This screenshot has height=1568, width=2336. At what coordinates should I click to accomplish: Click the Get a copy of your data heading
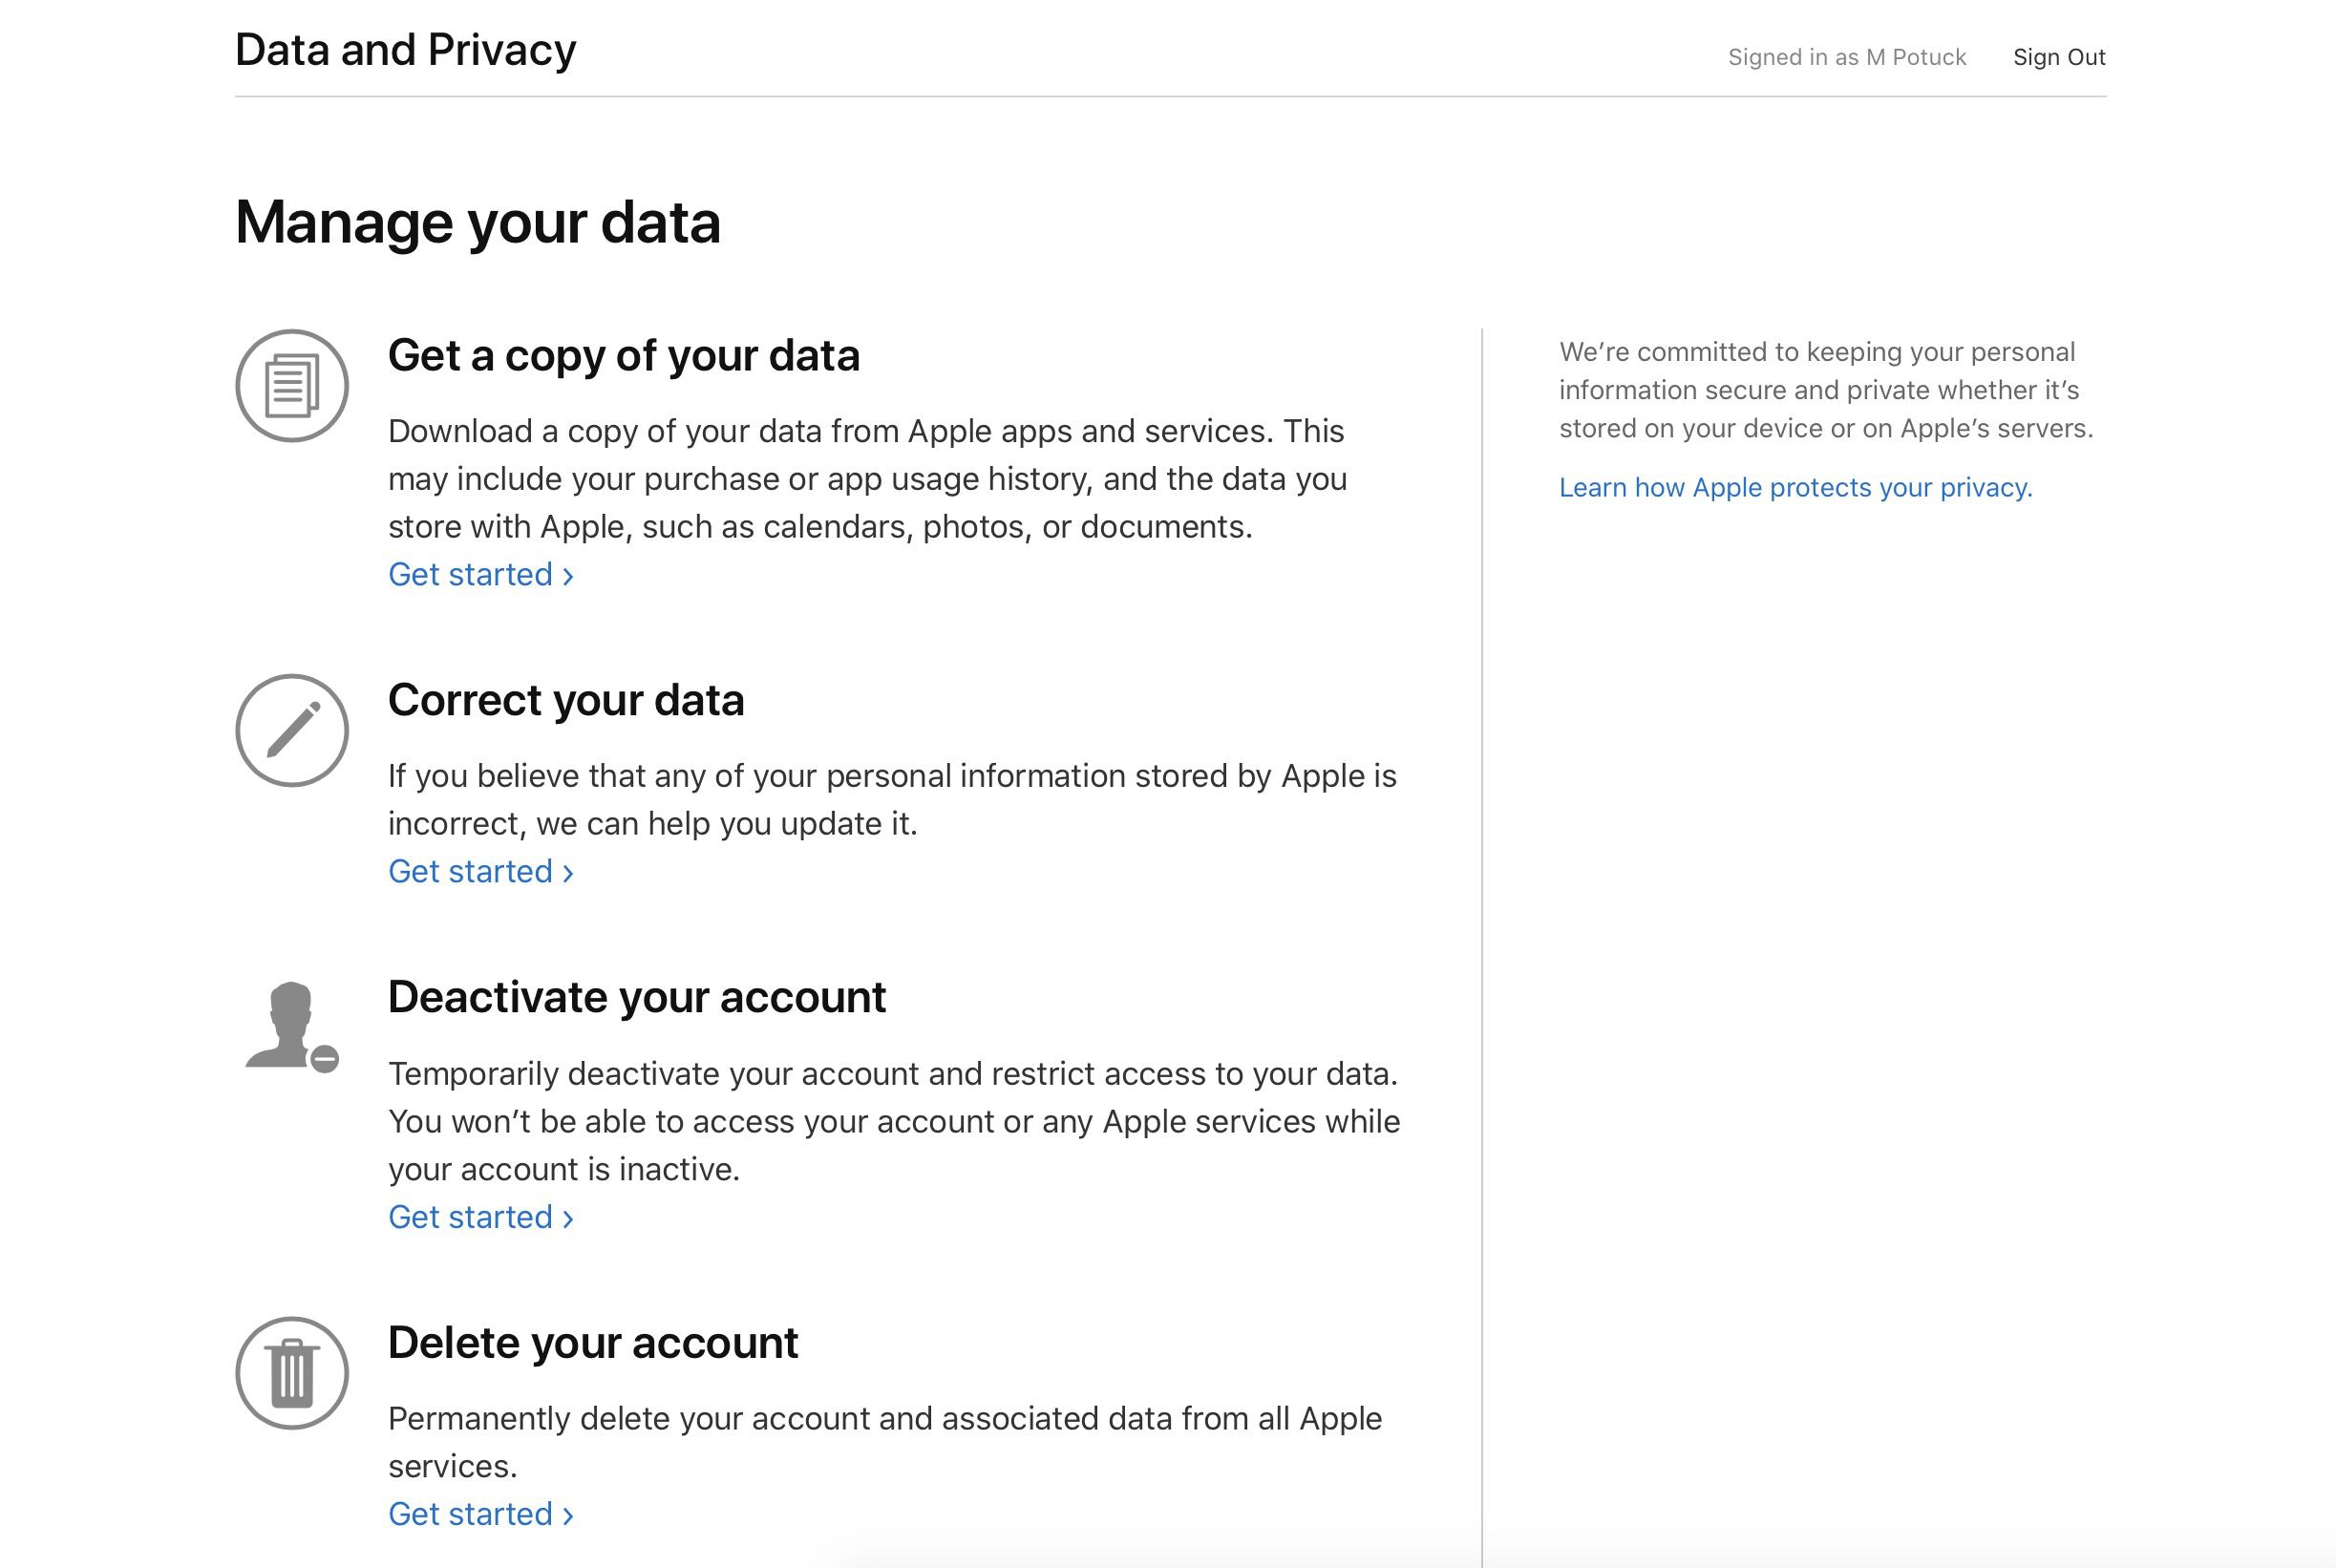point(624,354)
